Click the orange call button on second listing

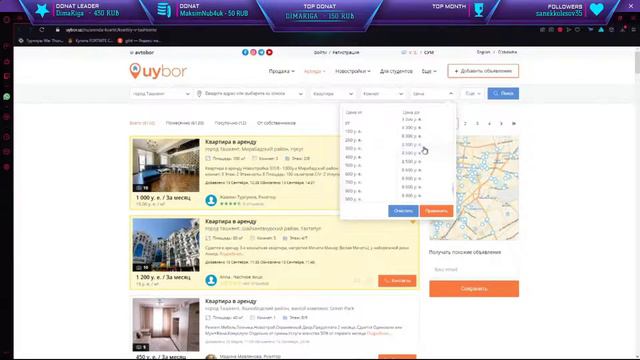coord(397,281)
